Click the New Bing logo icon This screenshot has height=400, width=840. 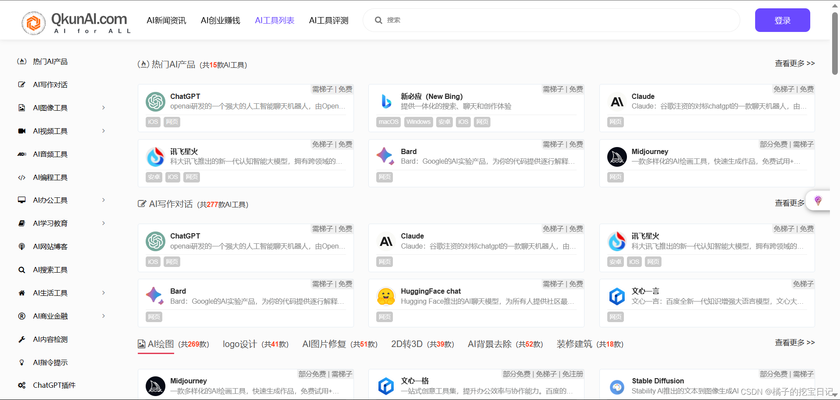[x=386, y=101]
